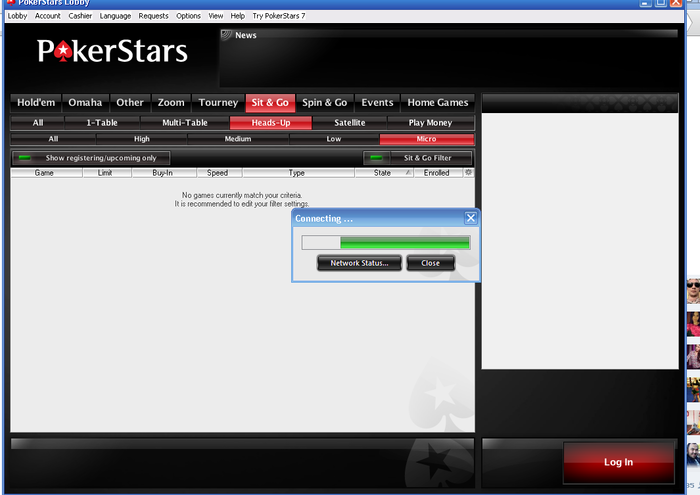Screen dimensions: 700x495
Task: Open the View menu
Action: [216, 16]
